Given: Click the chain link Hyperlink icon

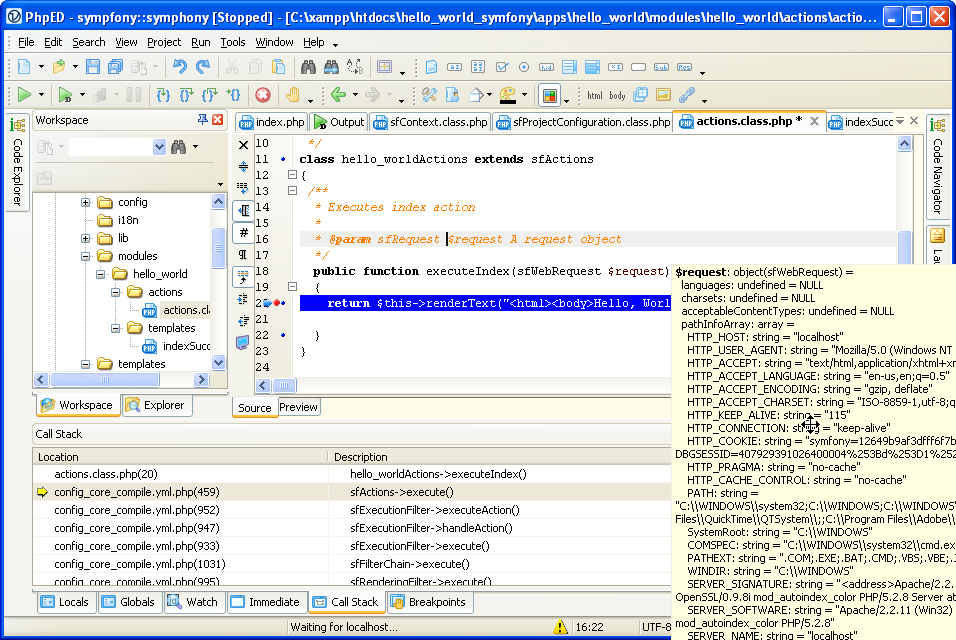Looking at the screenshot, I should pyautogui.click(x=686, y=95).
